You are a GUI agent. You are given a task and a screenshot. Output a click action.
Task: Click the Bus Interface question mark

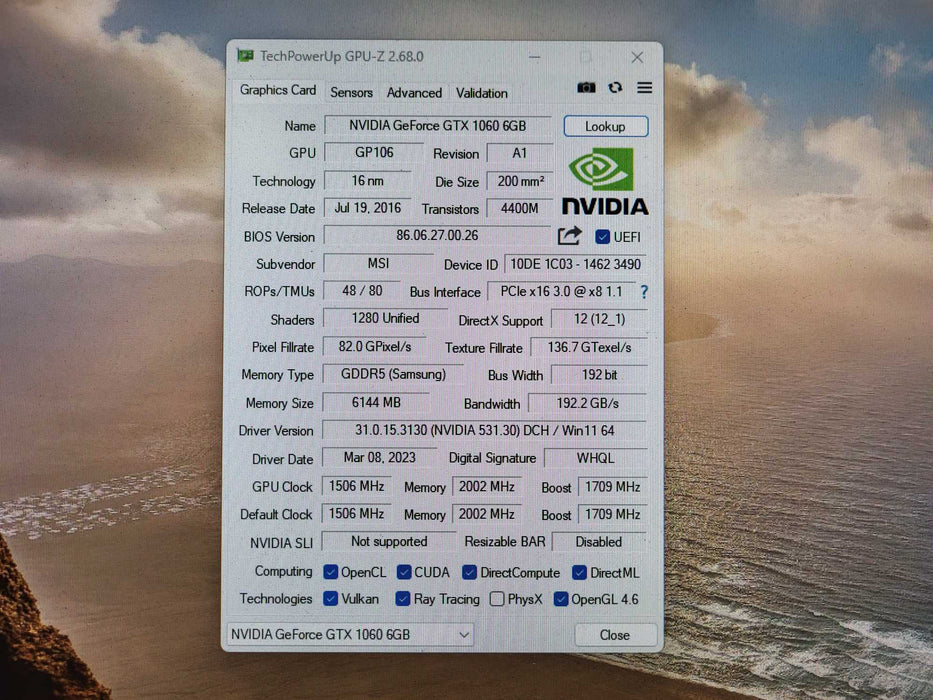pyautogui.click(x=644, y=292)
